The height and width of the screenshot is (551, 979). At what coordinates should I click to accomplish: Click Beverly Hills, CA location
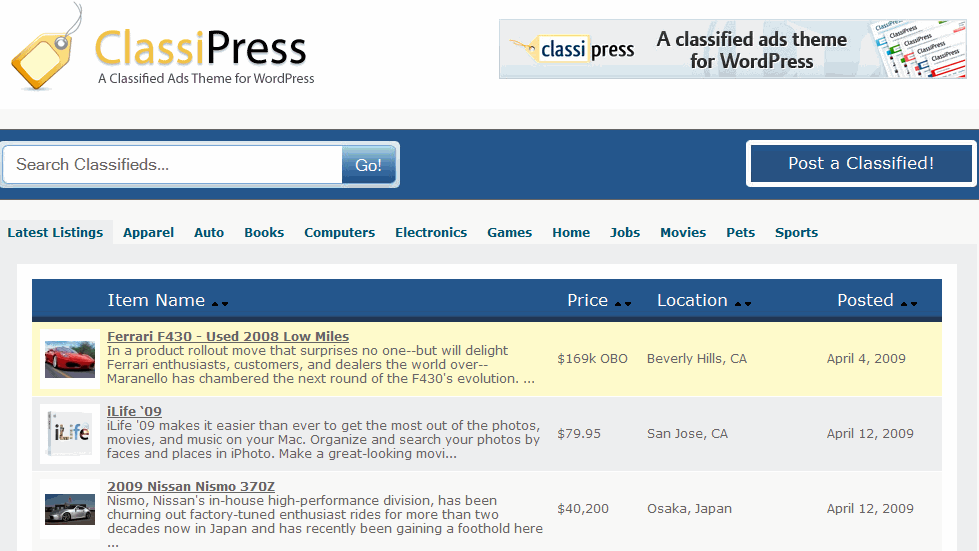click(697, 359)
